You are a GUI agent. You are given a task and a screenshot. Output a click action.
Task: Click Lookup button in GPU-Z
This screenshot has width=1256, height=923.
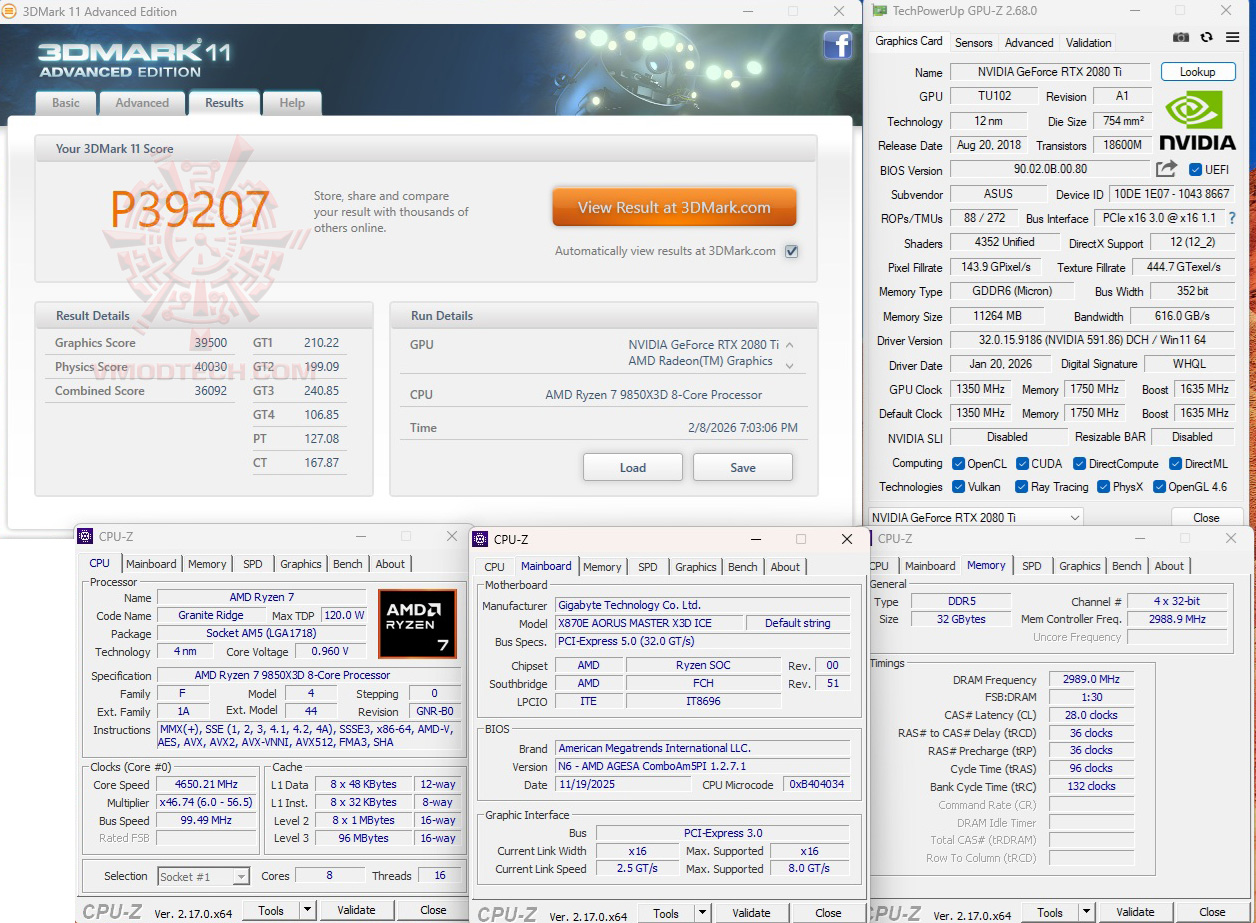[x=1197, y=72]
